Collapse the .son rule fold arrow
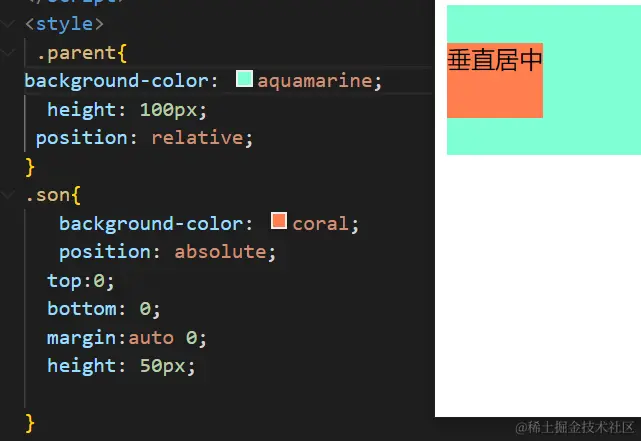Viewport: 641px width, 441px height. (x=9, y=195)
